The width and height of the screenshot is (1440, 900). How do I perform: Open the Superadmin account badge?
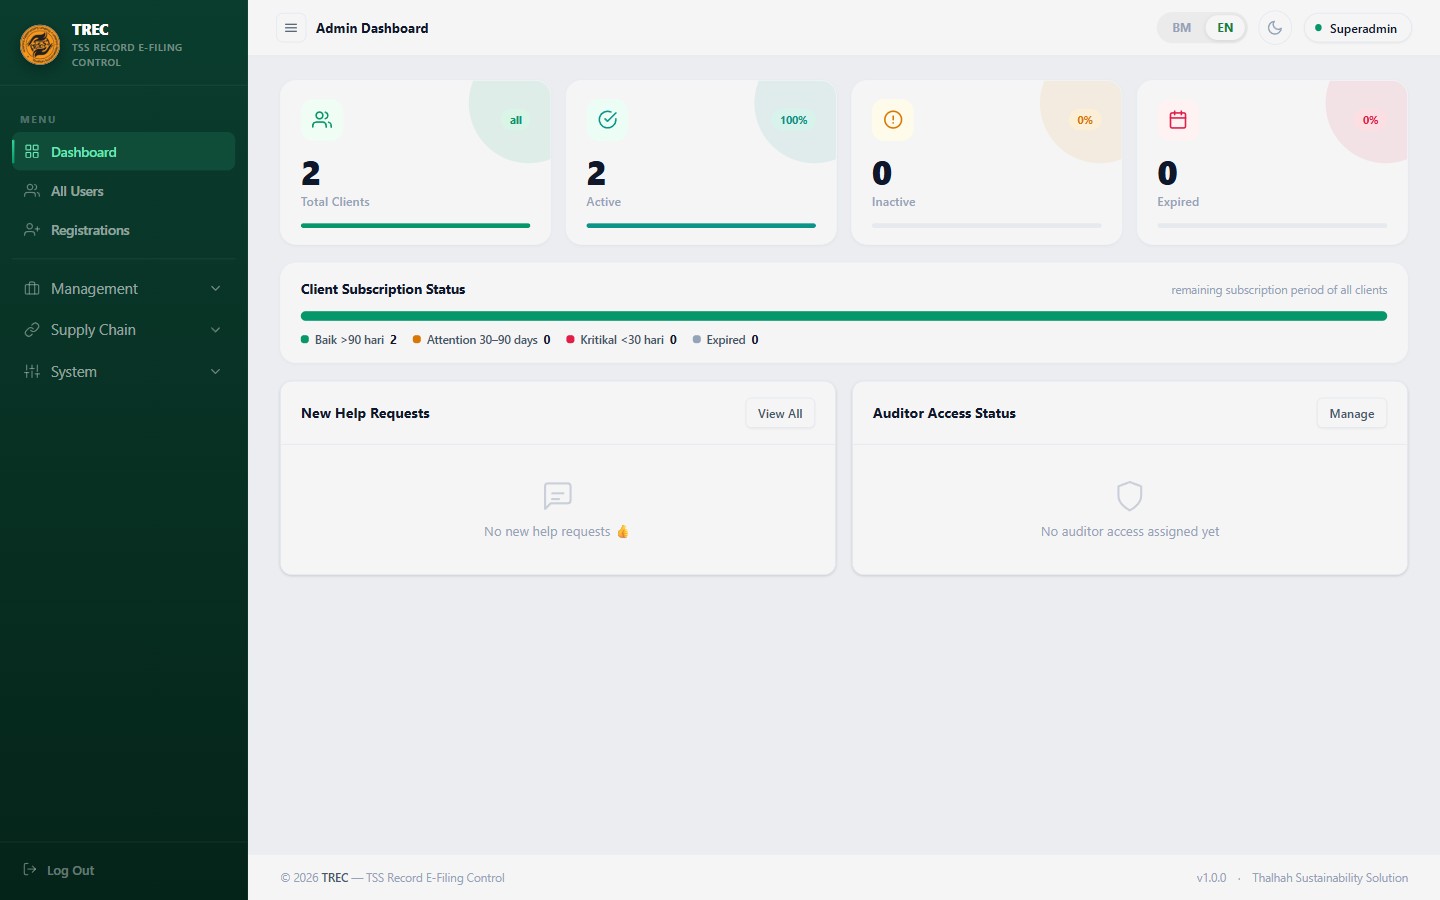(1357, 28)
